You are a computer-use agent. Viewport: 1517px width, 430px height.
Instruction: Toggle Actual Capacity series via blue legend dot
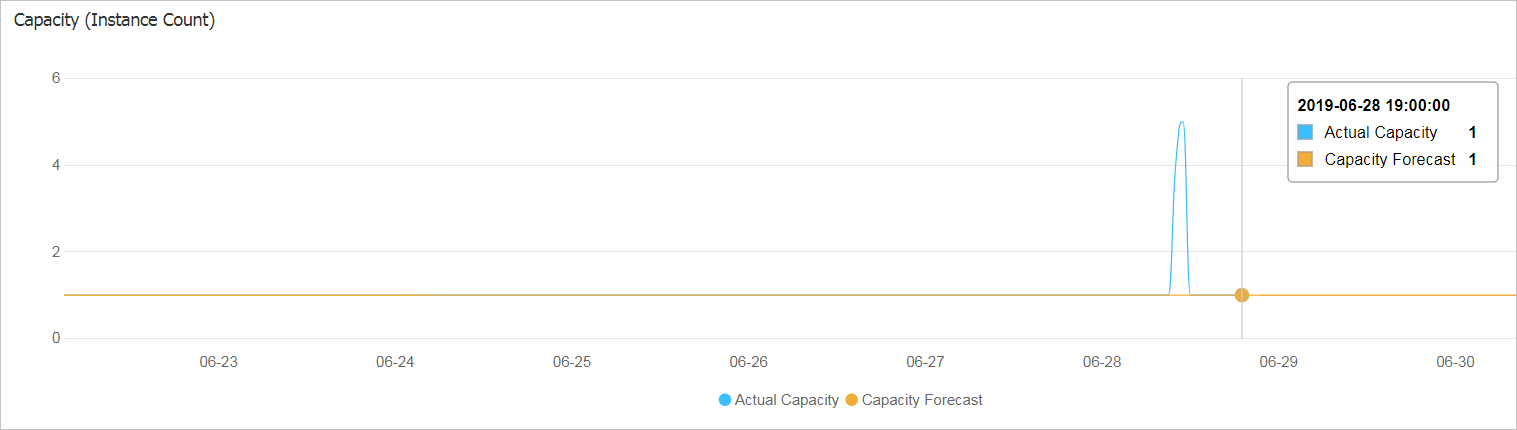[725, 400]
